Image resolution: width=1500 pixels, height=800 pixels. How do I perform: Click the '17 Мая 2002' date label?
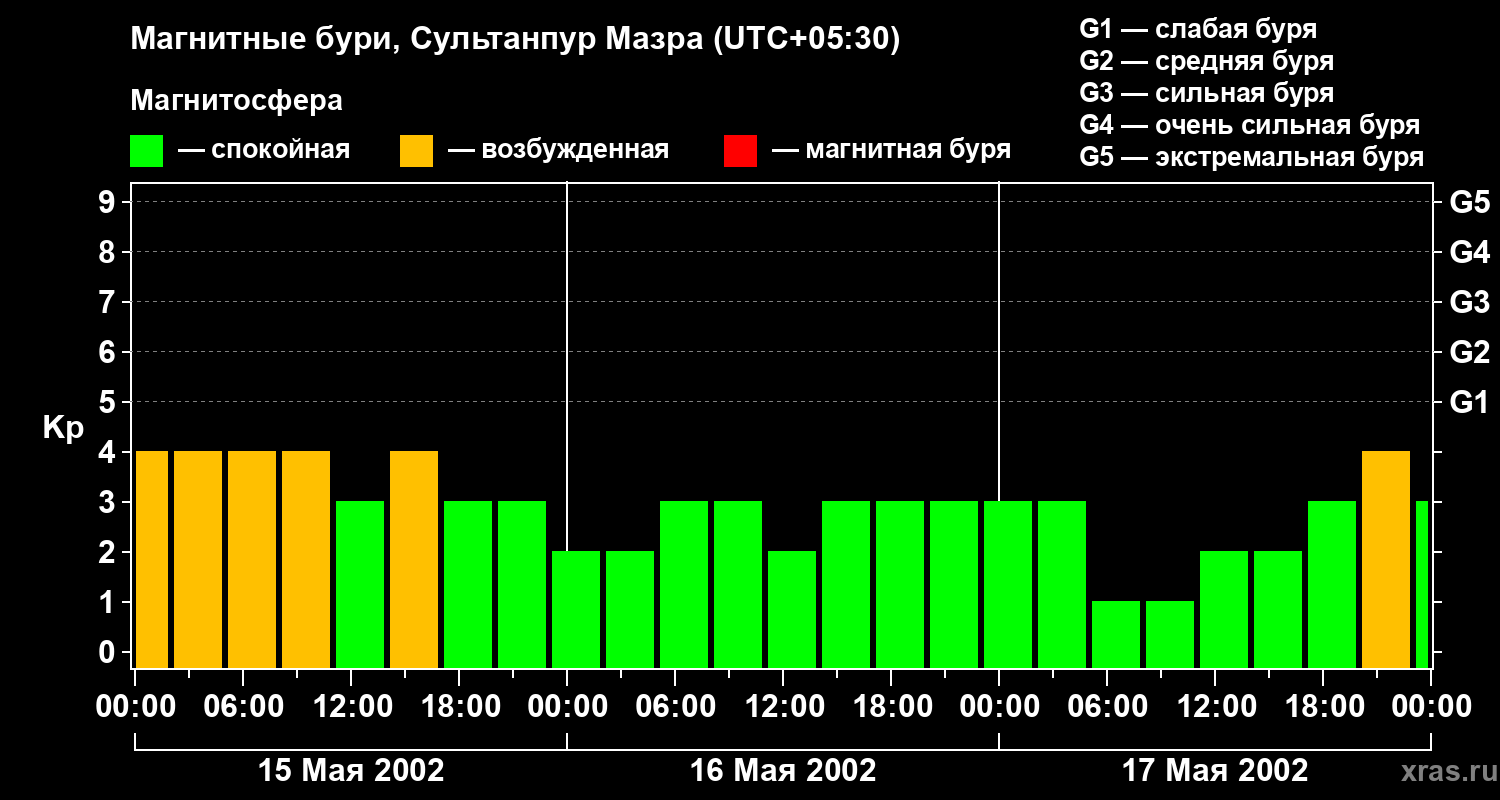click(1215, 770)
